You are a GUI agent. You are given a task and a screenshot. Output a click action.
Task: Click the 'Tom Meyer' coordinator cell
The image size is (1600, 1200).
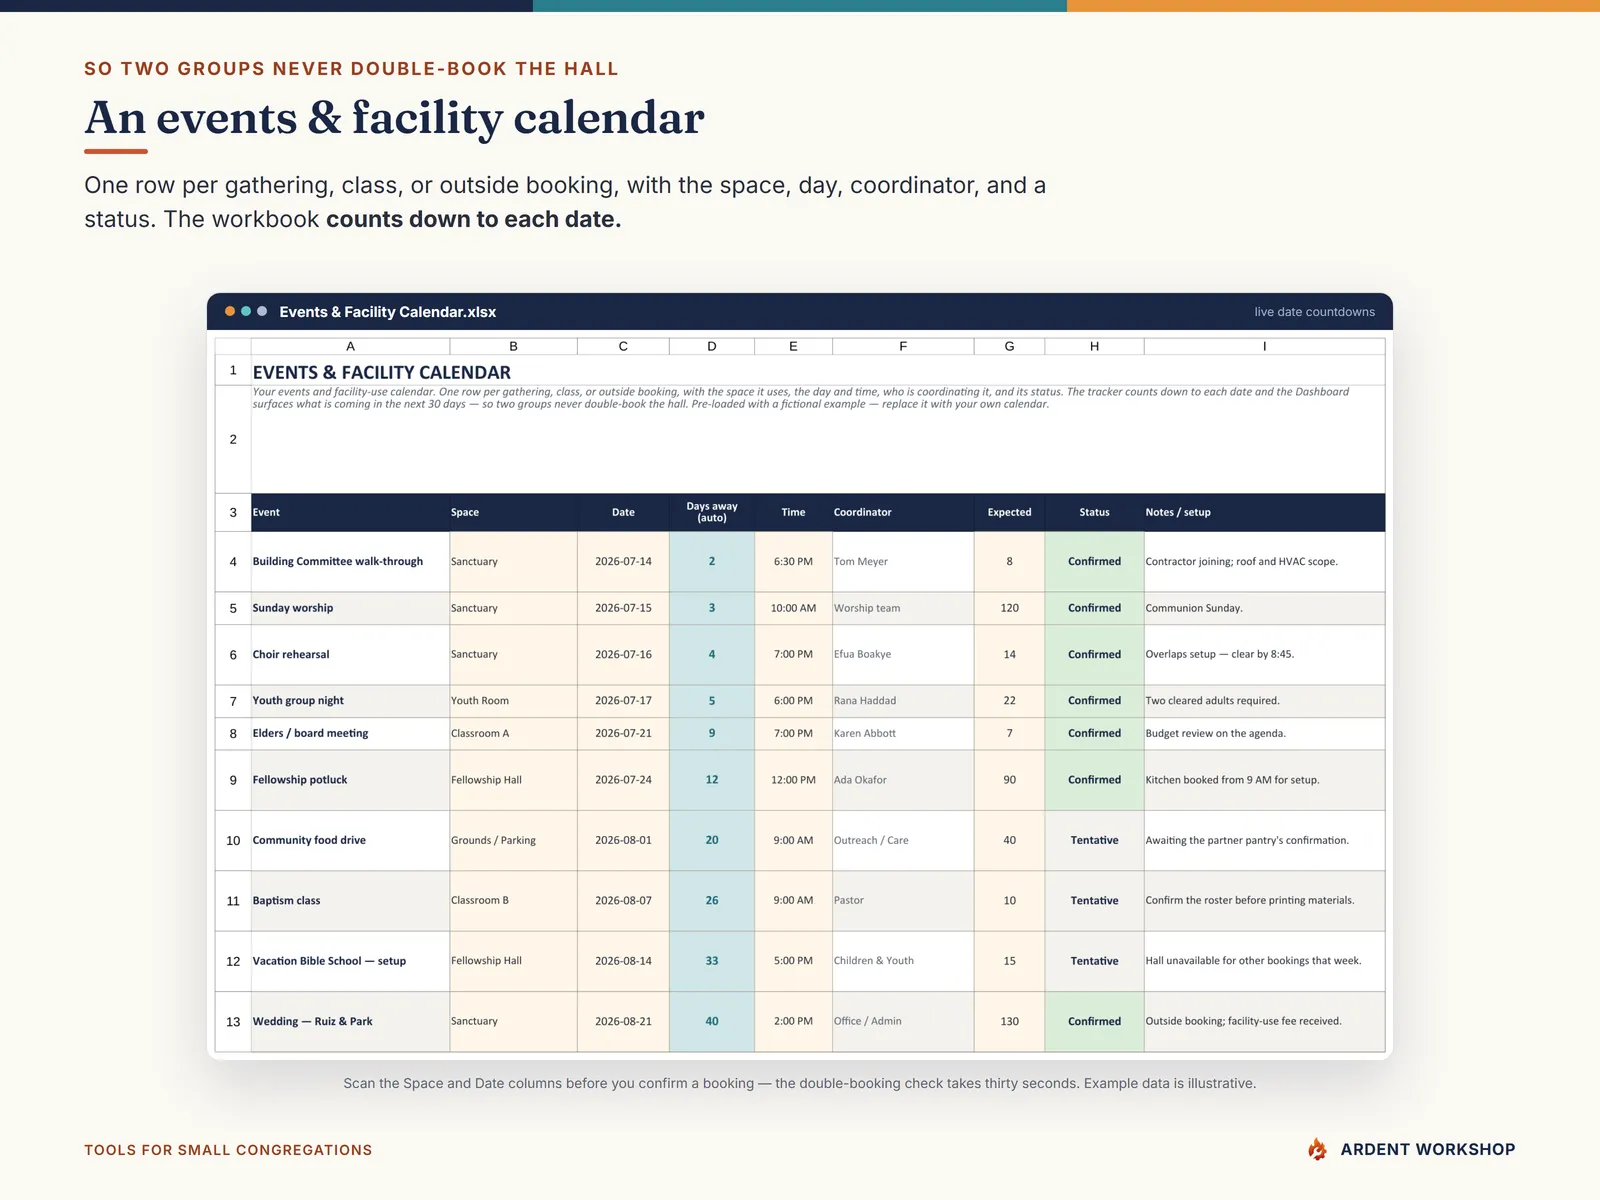coord(903,562)
